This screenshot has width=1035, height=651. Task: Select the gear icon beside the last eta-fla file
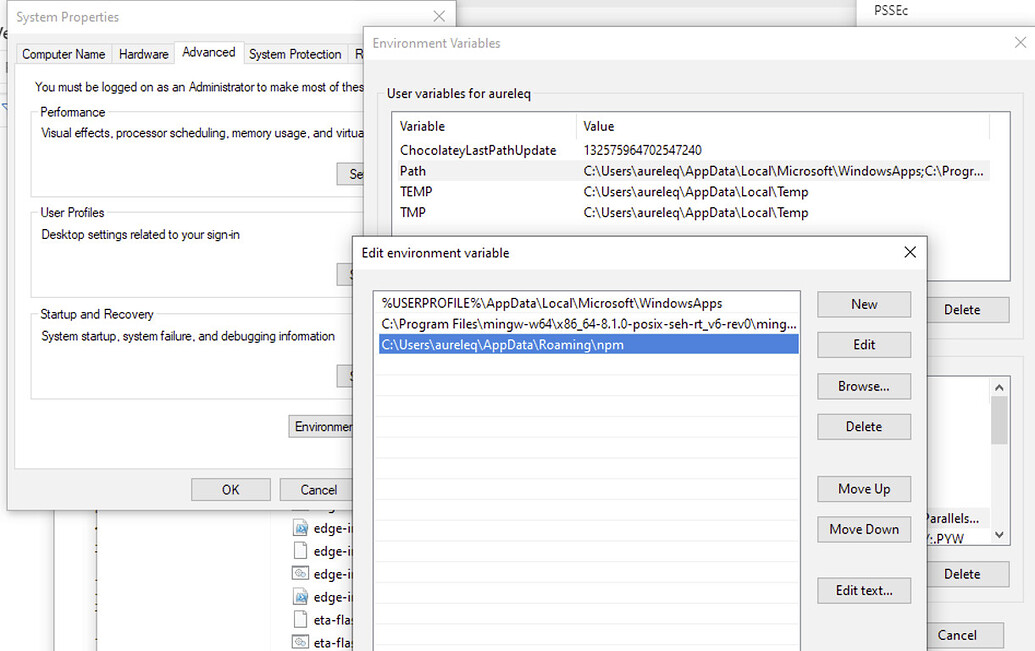pos(302,642)
